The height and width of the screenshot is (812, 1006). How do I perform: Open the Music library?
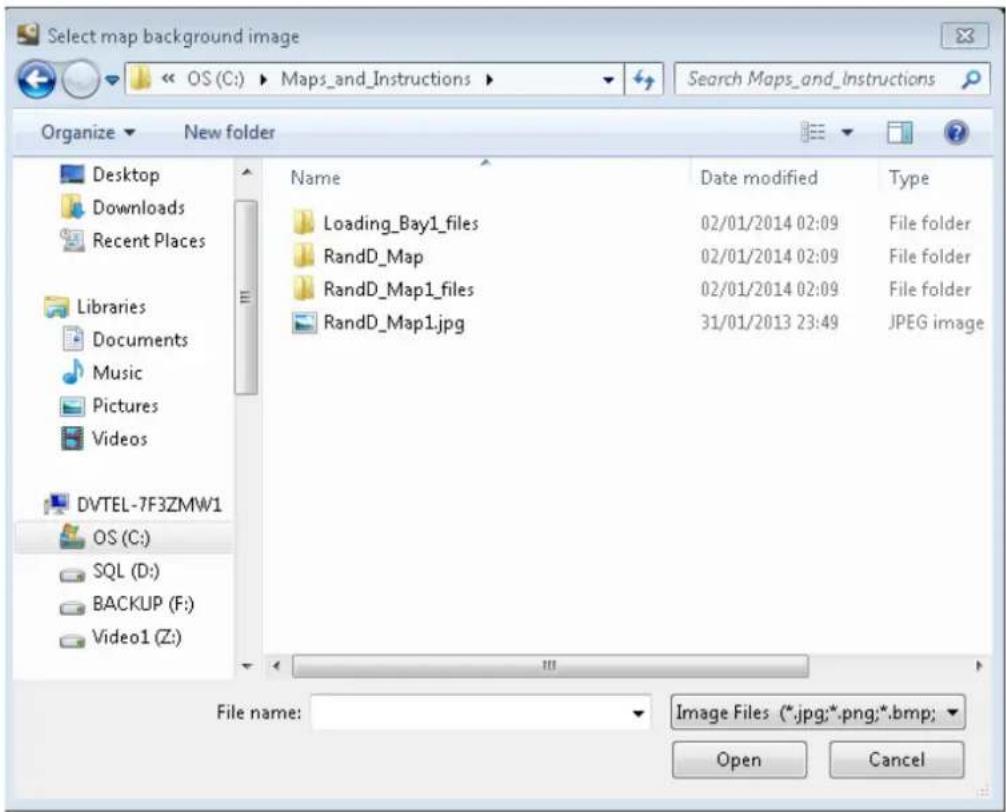[102, 372]
